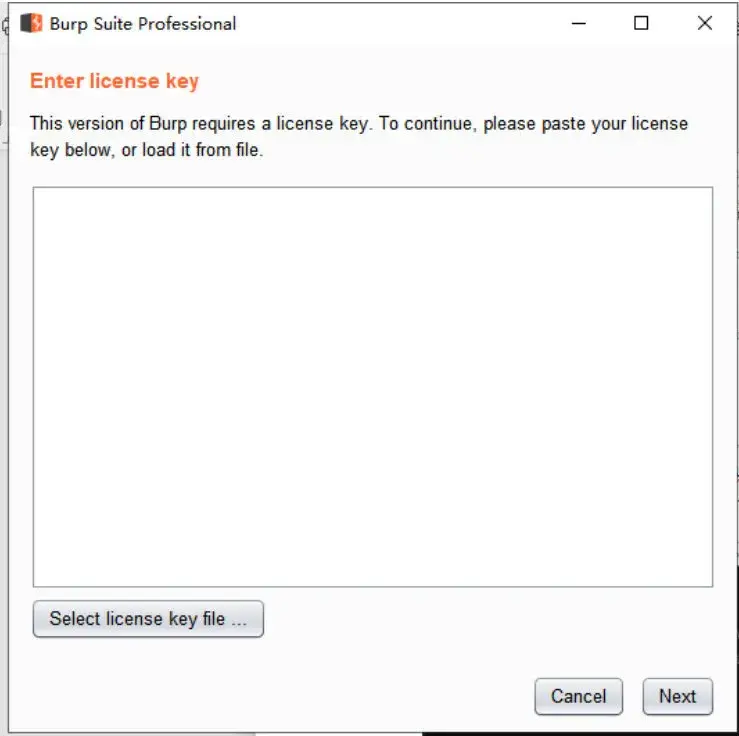Click the orange 'Enter license key' heading
This screenshot has width=739, height=736.
(x=114, y=81)
